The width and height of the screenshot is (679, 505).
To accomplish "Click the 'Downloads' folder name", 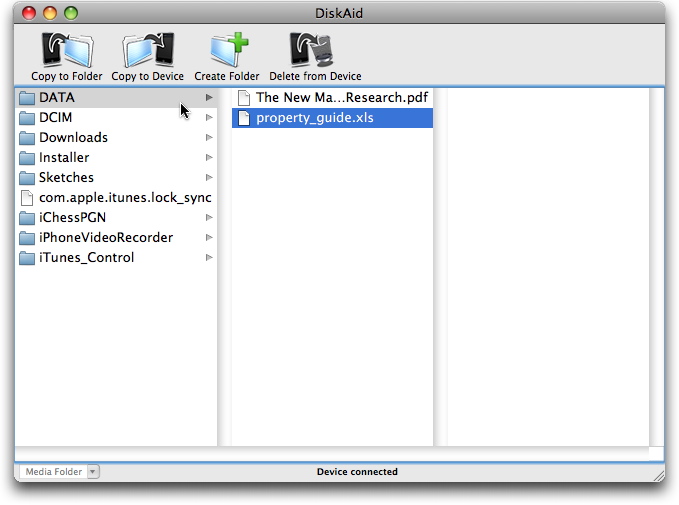I will tap(73, 137).
